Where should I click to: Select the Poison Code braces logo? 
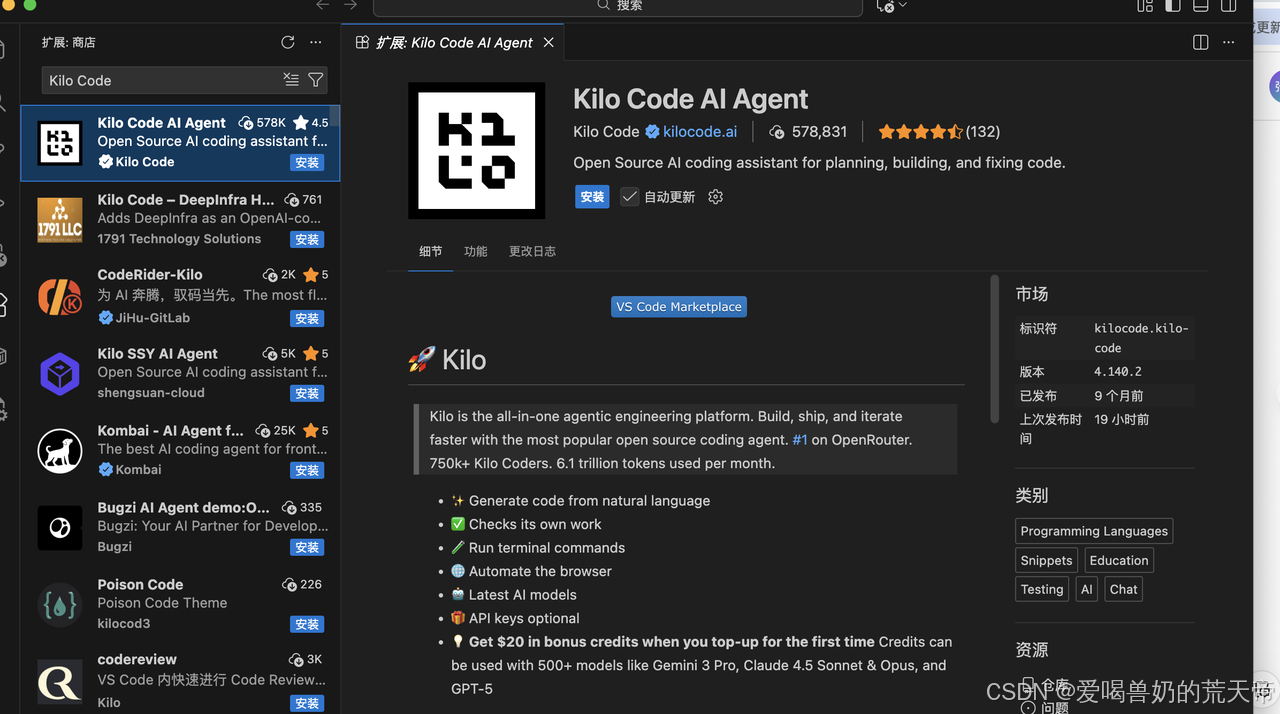[60, 605]
